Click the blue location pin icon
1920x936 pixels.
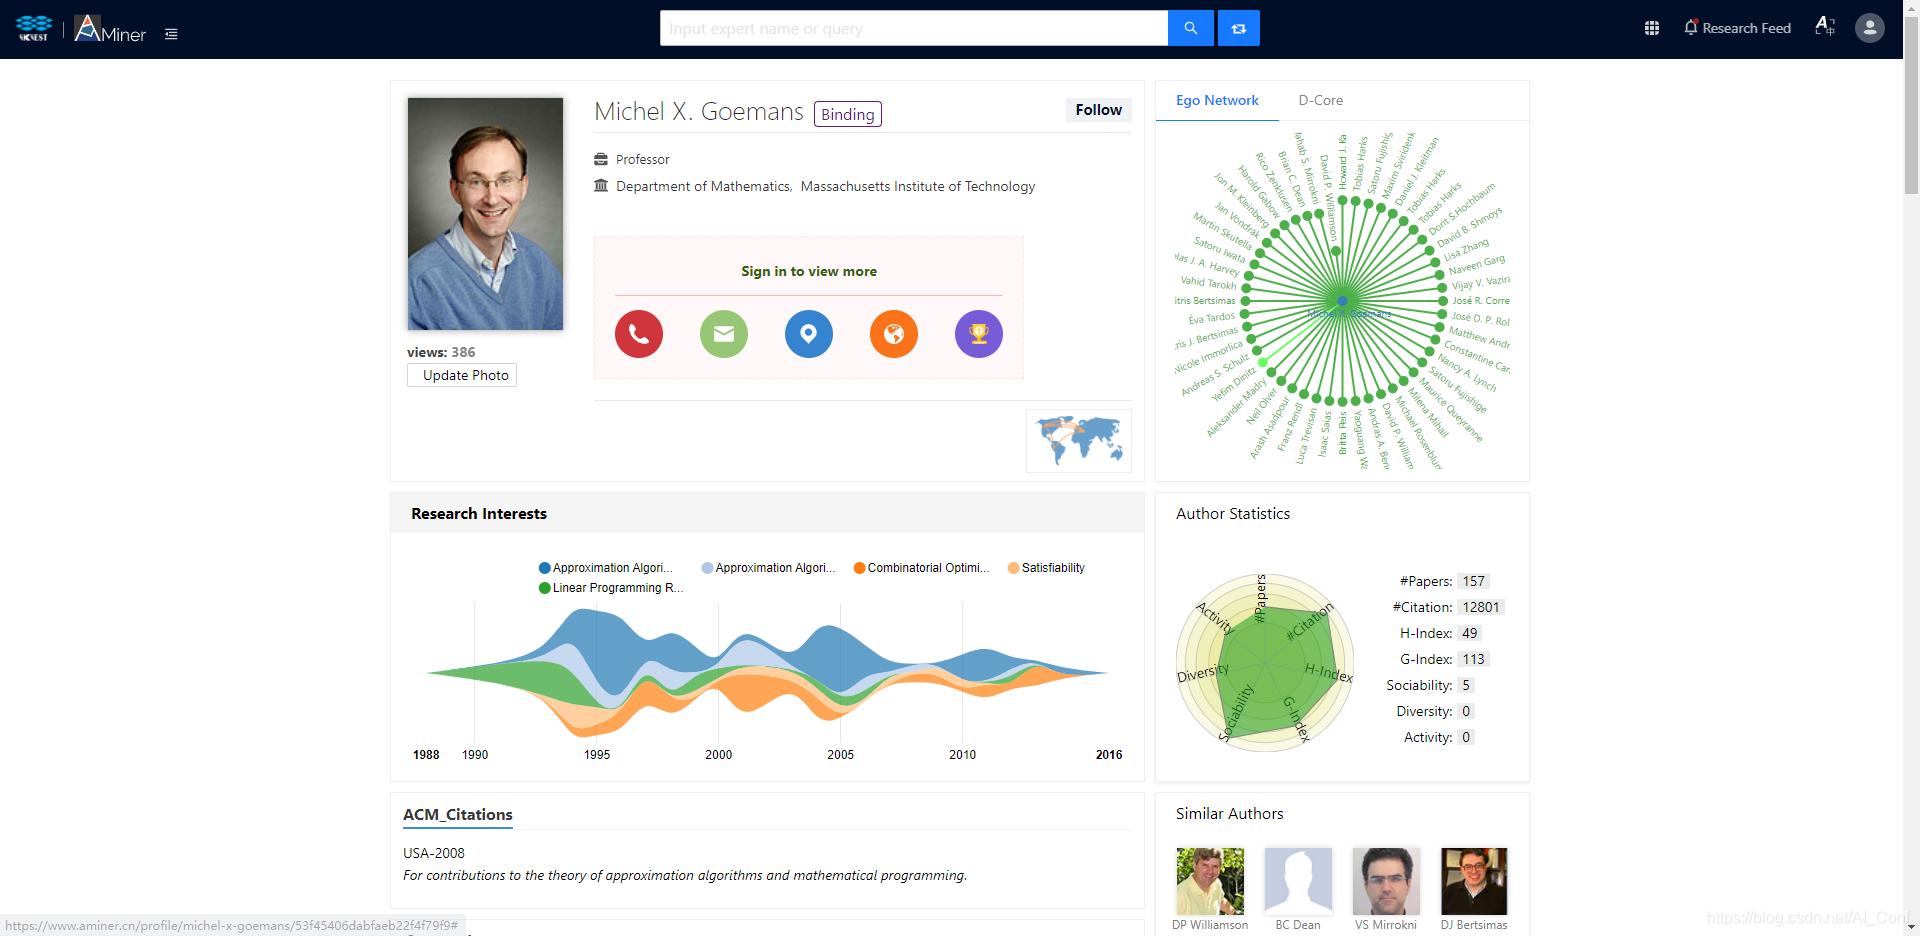tap(809, 334)
